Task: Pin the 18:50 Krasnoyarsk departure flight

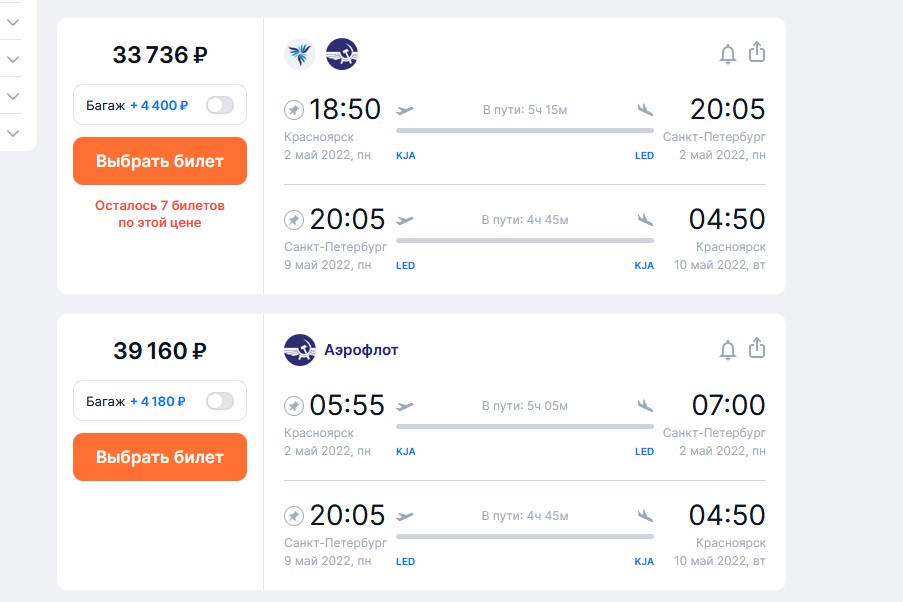Action: coord(294,109)
